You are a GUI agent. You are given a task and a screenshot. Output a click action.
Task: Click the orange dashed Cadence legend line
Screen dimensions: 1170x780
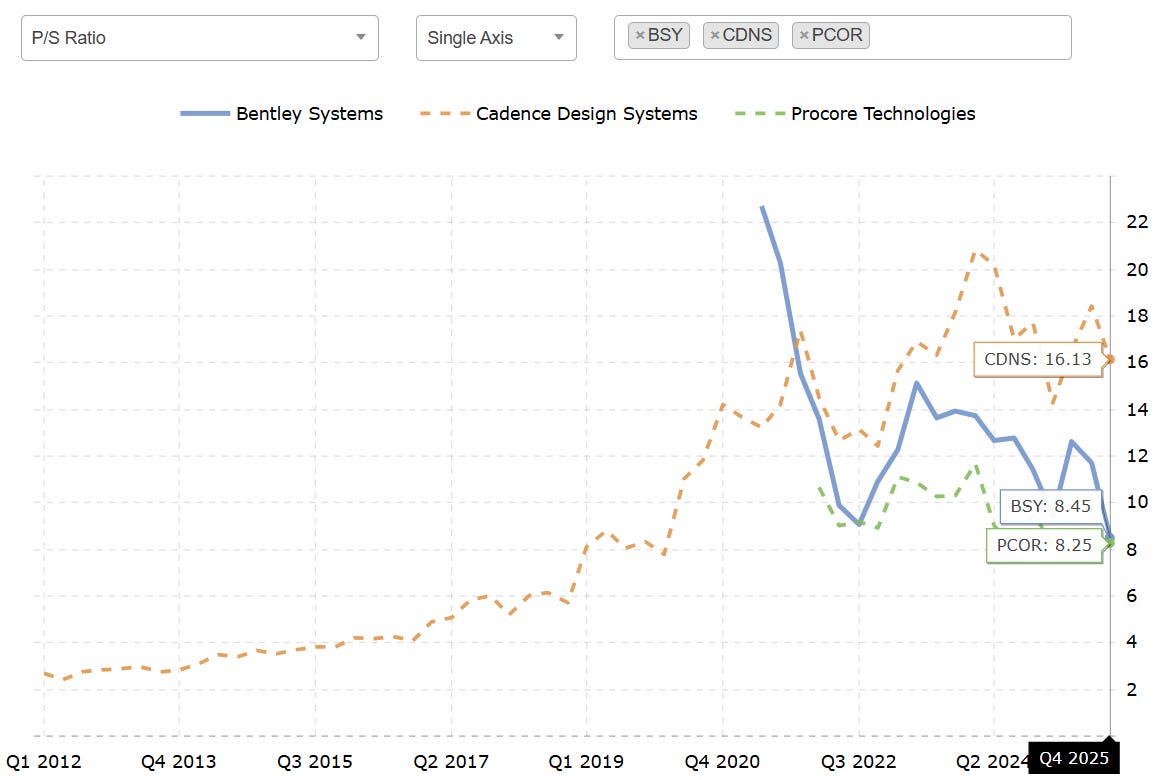coord(445,113)
